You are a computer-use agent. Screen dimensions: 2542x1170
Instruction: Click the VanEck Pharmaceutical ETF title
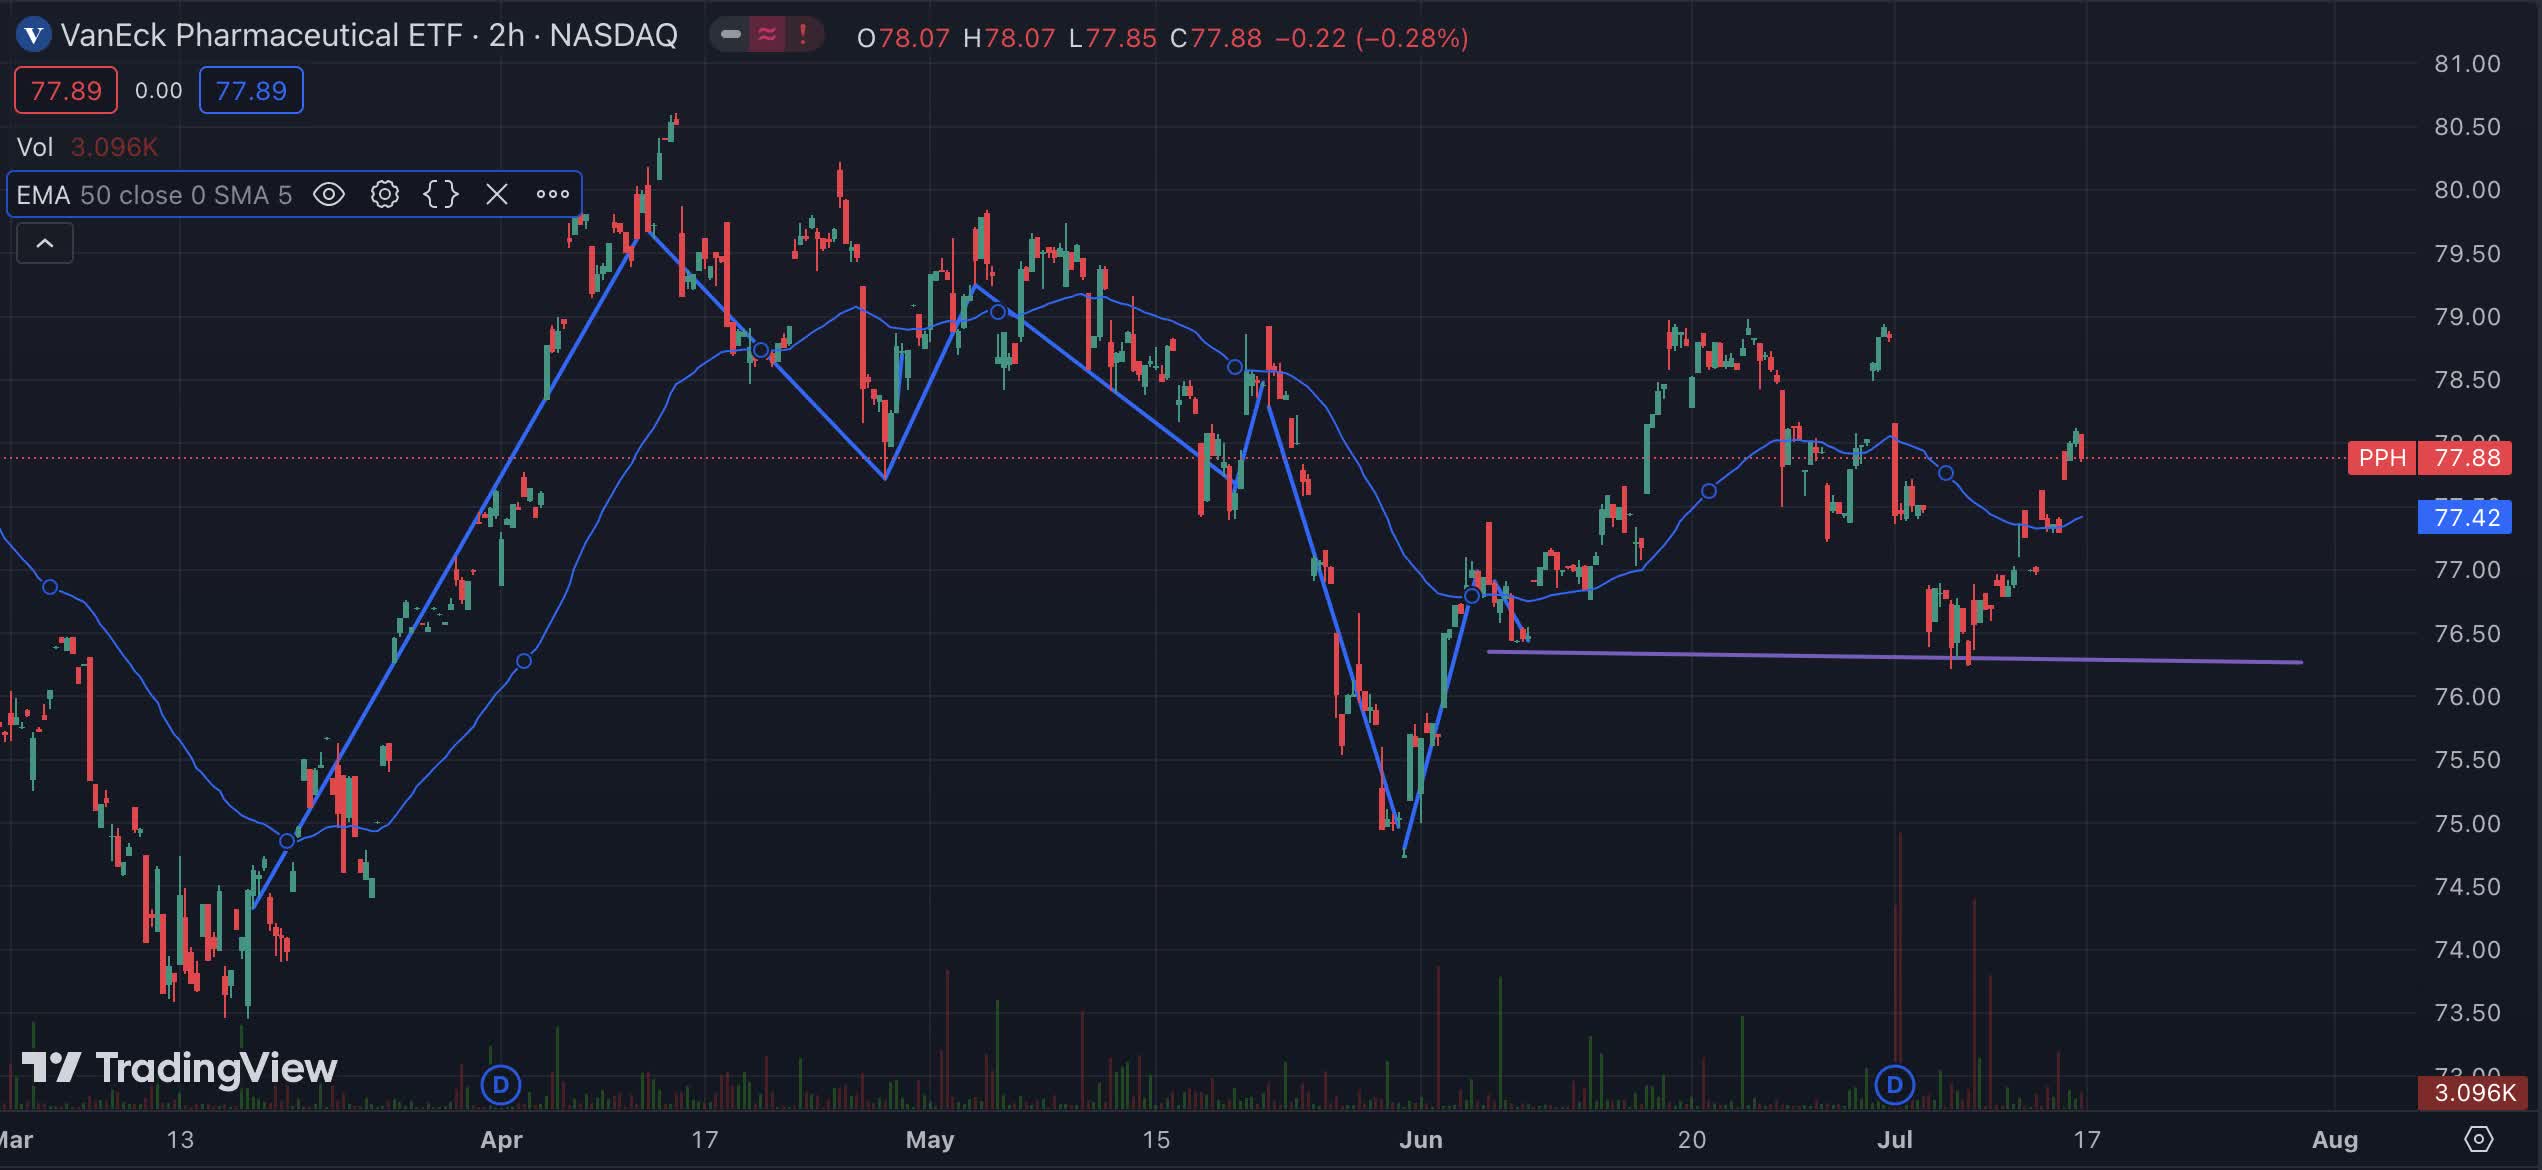tap(369, 36)
